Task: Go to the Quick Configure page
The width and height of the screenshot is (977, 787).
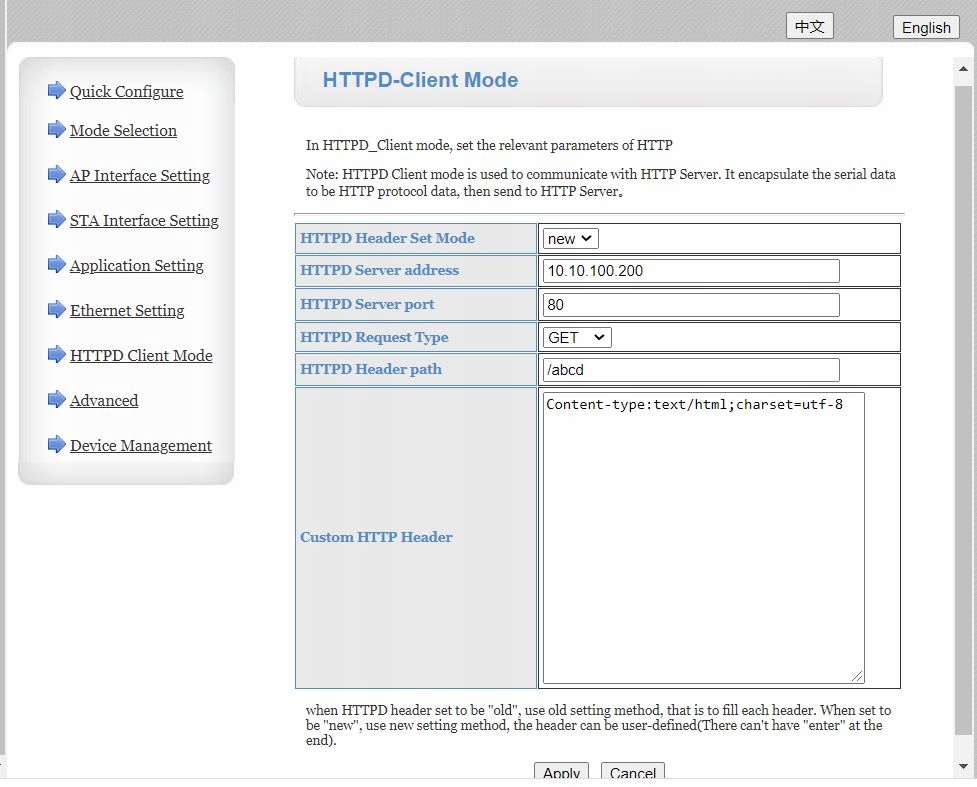Action: pos(126,92)
